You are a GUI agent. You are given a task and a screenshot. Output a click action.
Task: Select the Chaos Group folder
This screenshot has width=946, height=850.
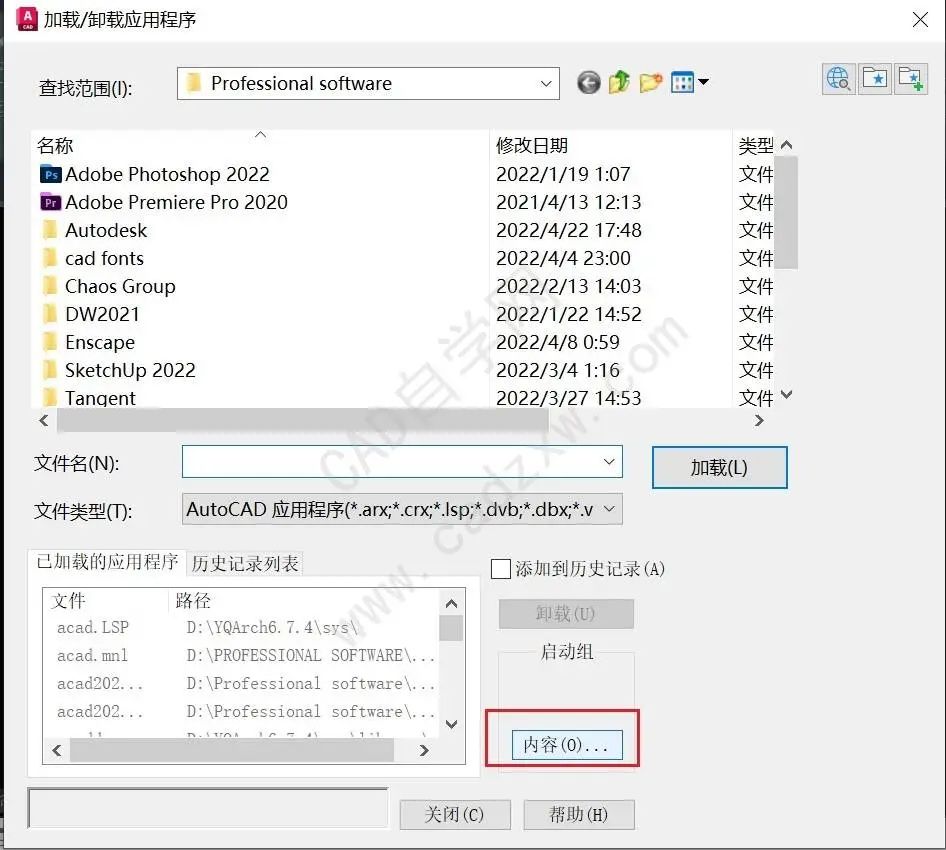point(108,286)
